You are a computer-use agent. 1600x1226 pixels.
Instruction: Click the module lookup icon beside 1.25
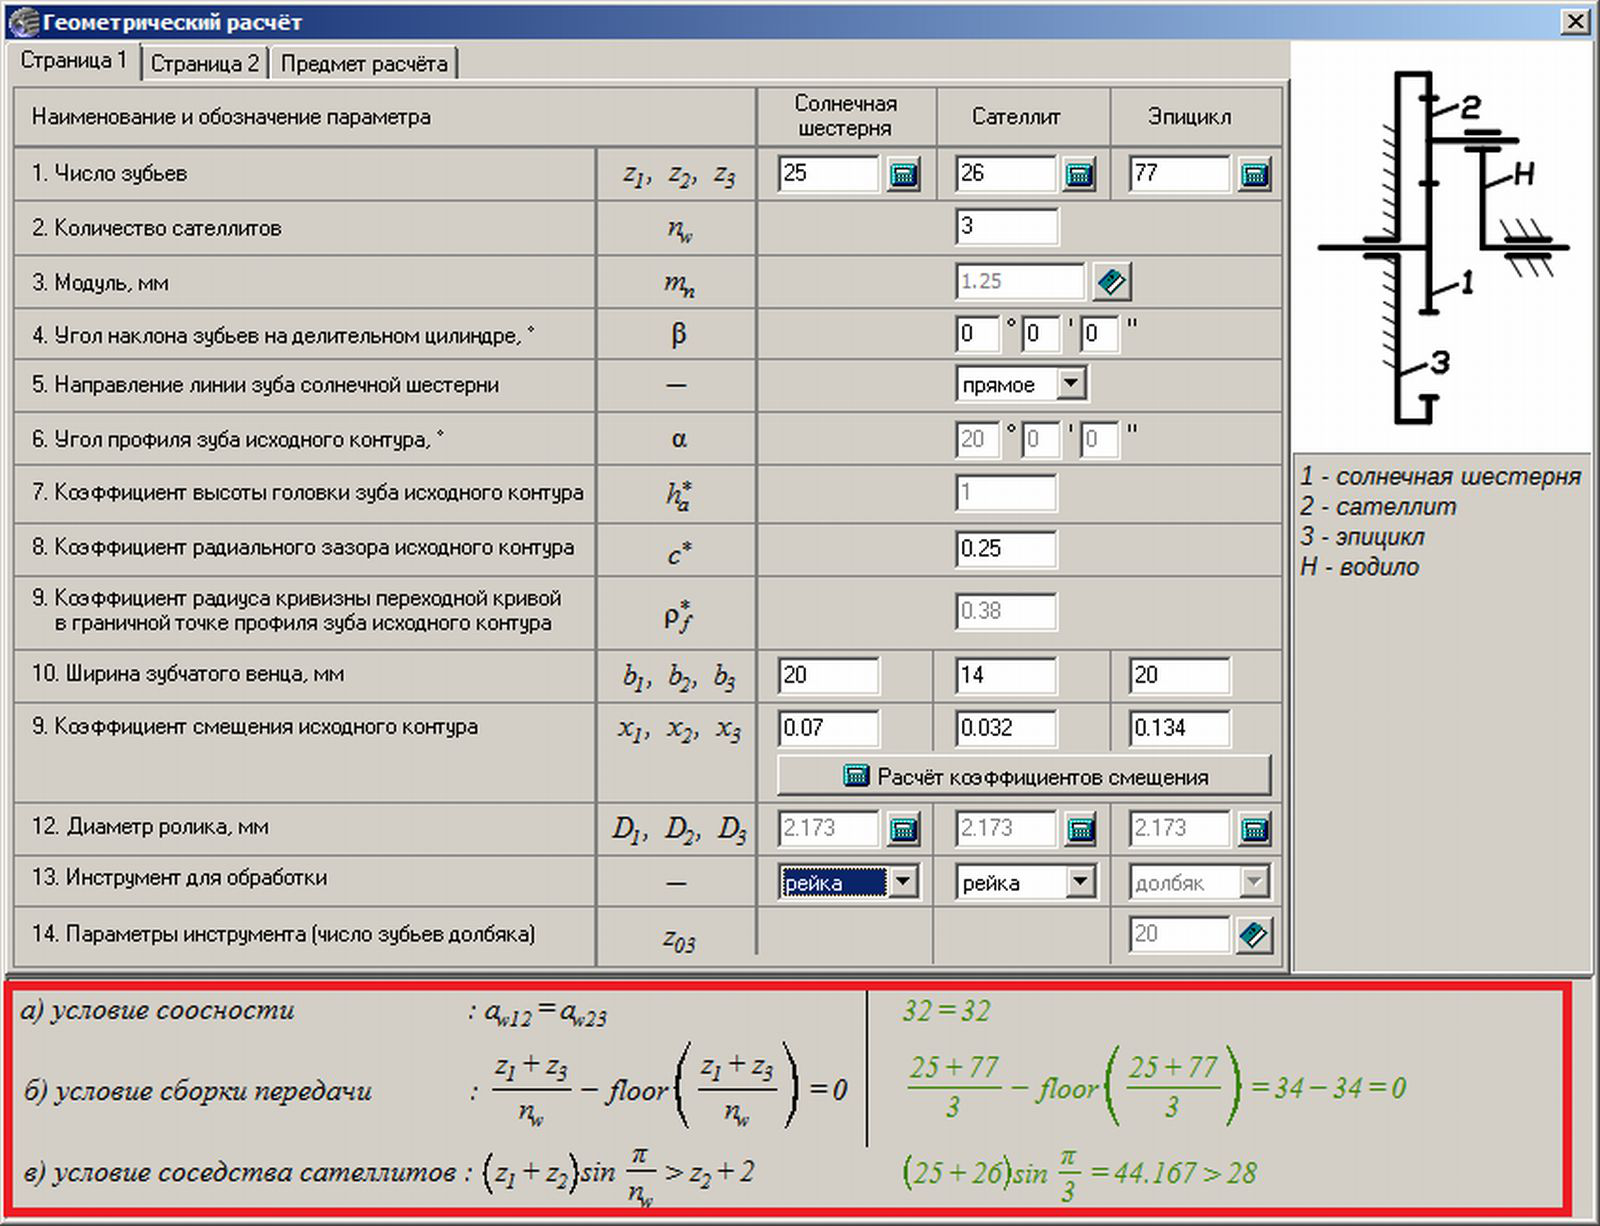point(1111,282)
